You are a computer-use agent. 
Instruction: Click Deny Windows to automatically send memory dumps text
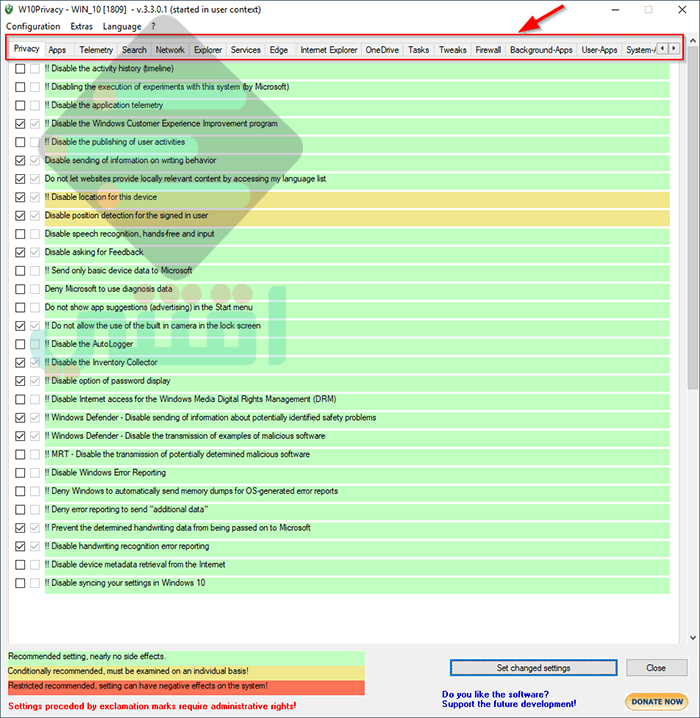point(191,491)
